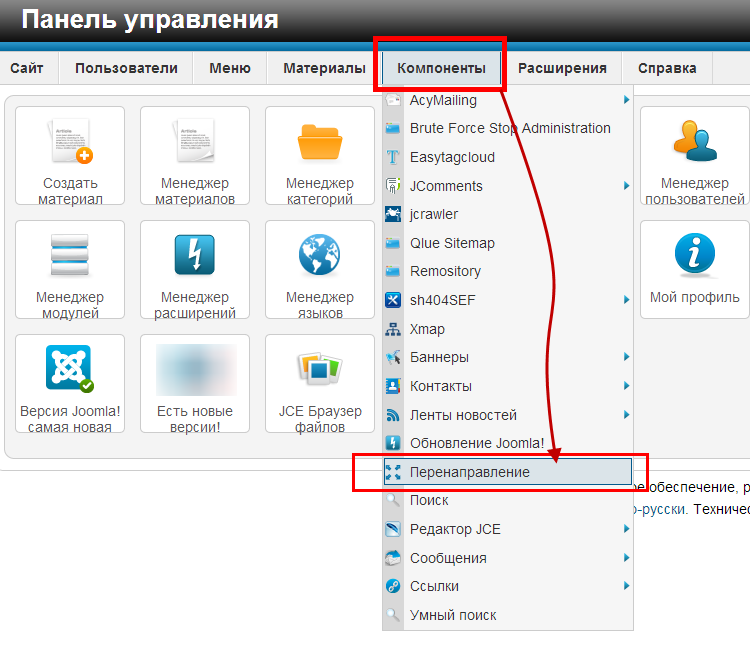The height and width of the screenshot is (656, 750).
Task: Click Мой профиль label text
Action: click(695, 297)
